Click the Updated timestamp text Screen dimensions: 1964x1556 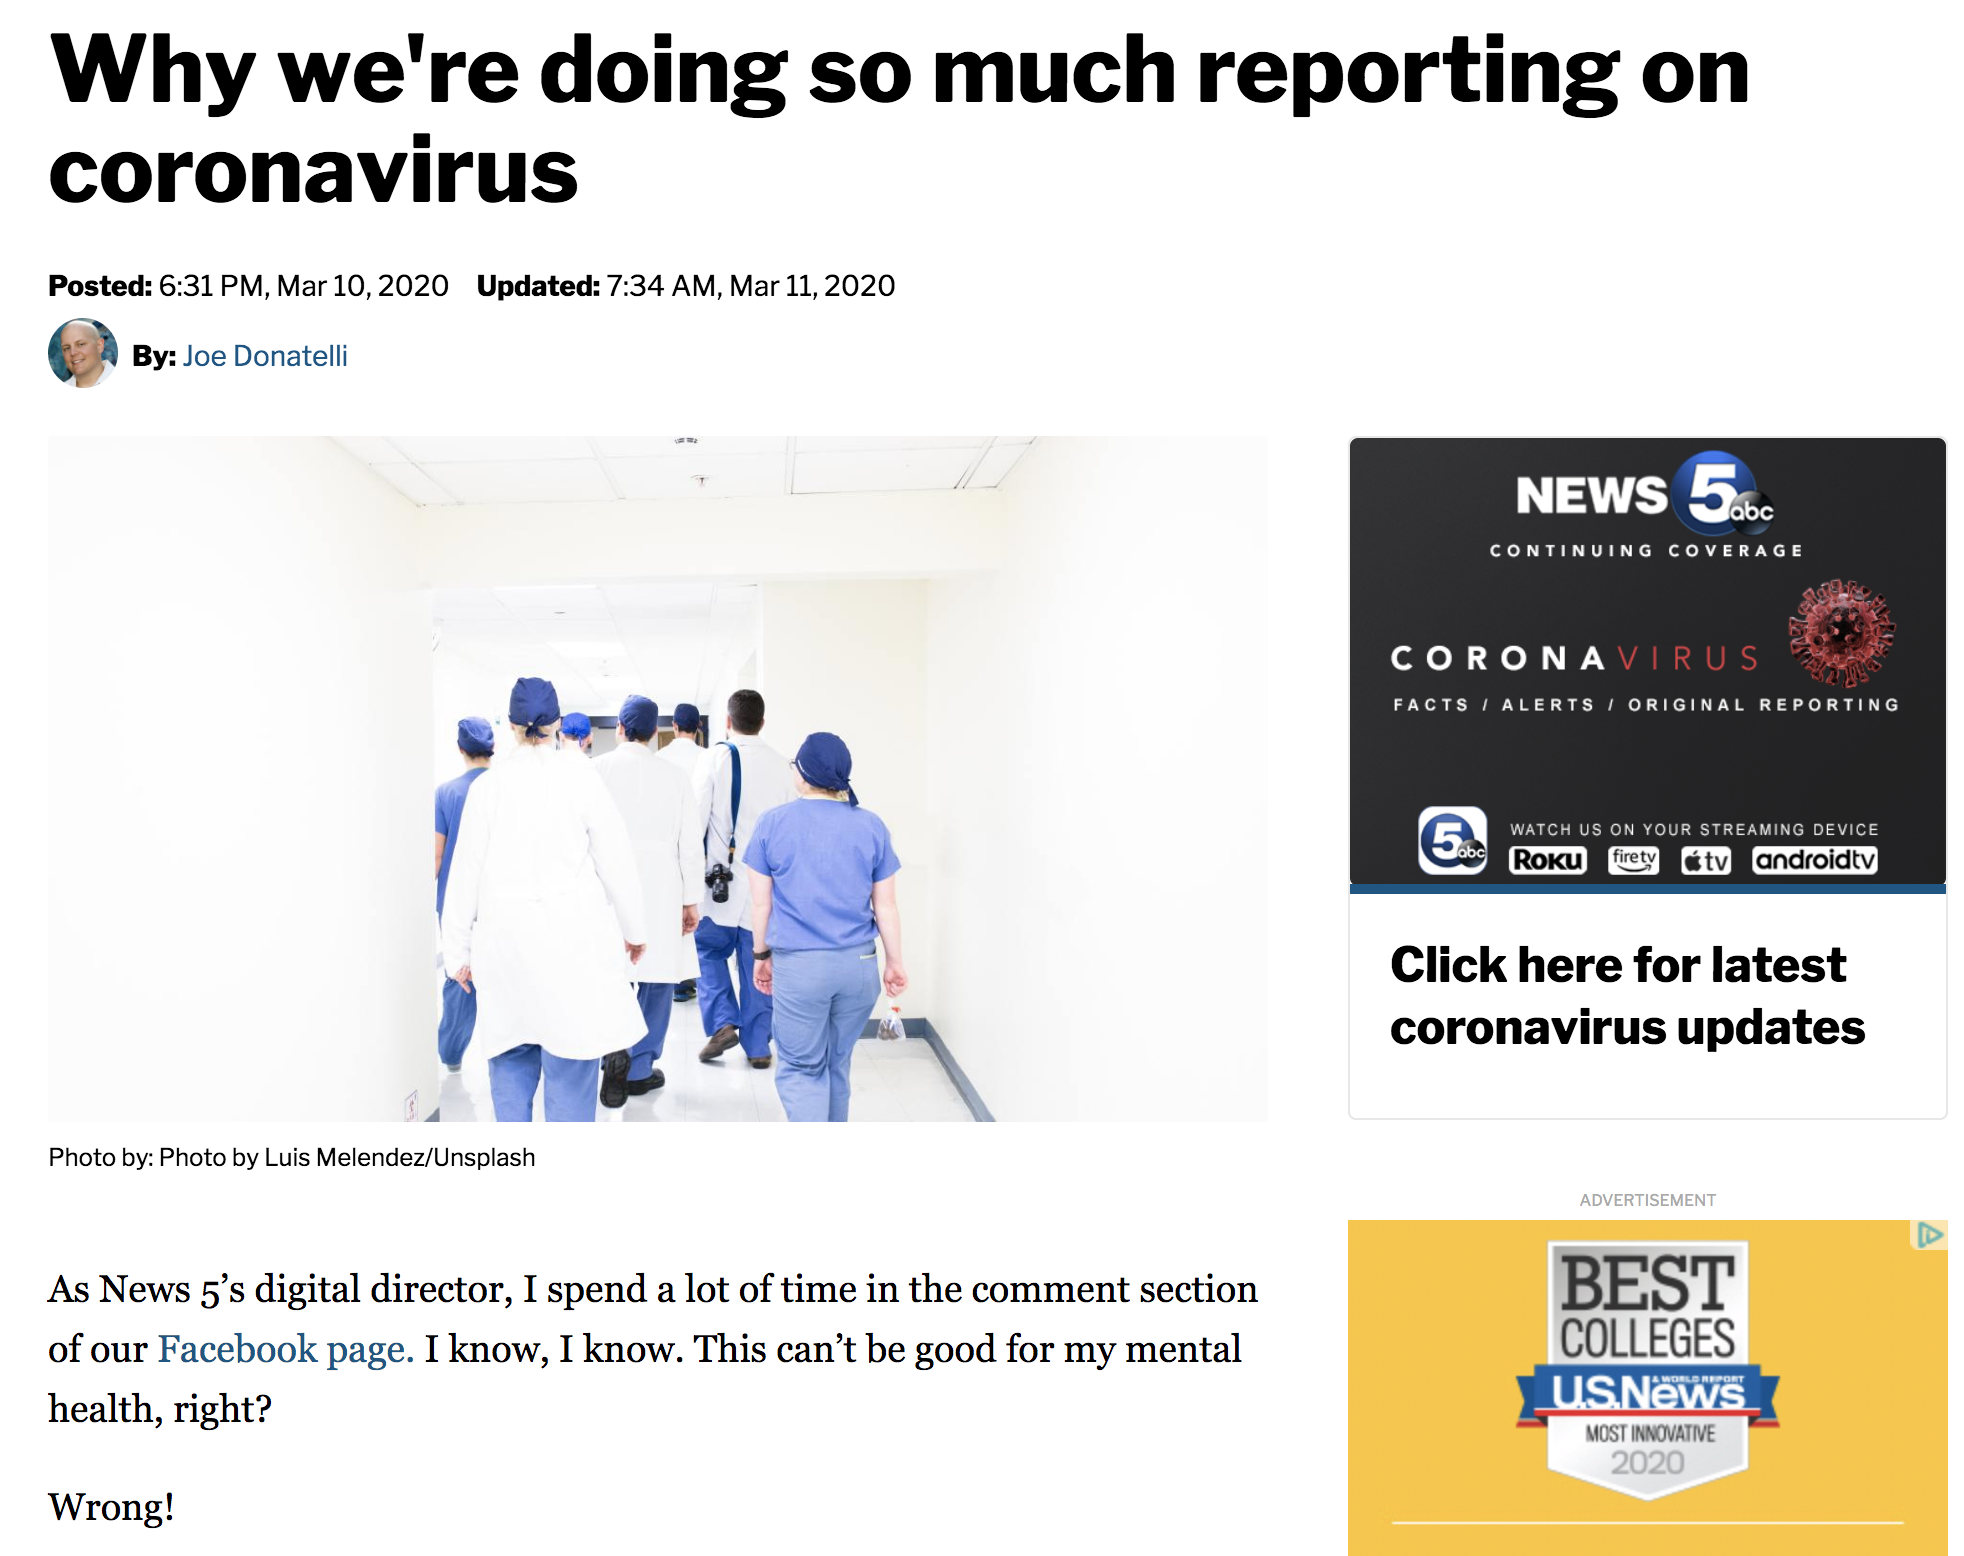(686, 286)
